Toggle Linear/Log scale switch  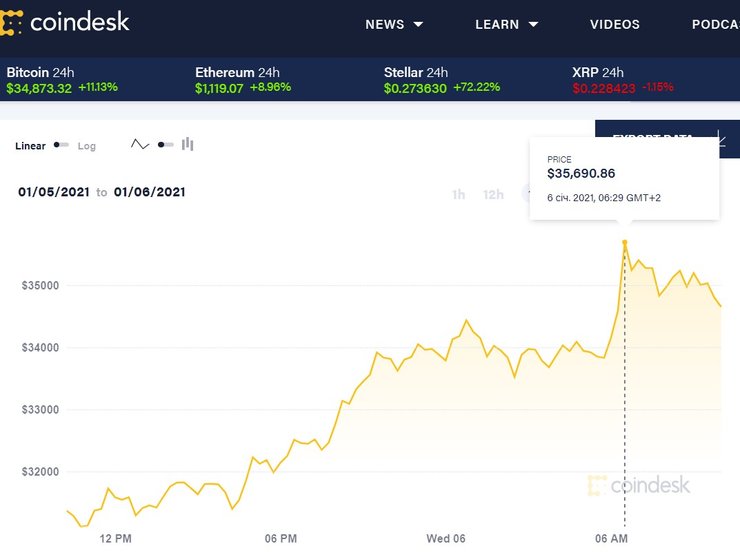click(x=61, y=145)
